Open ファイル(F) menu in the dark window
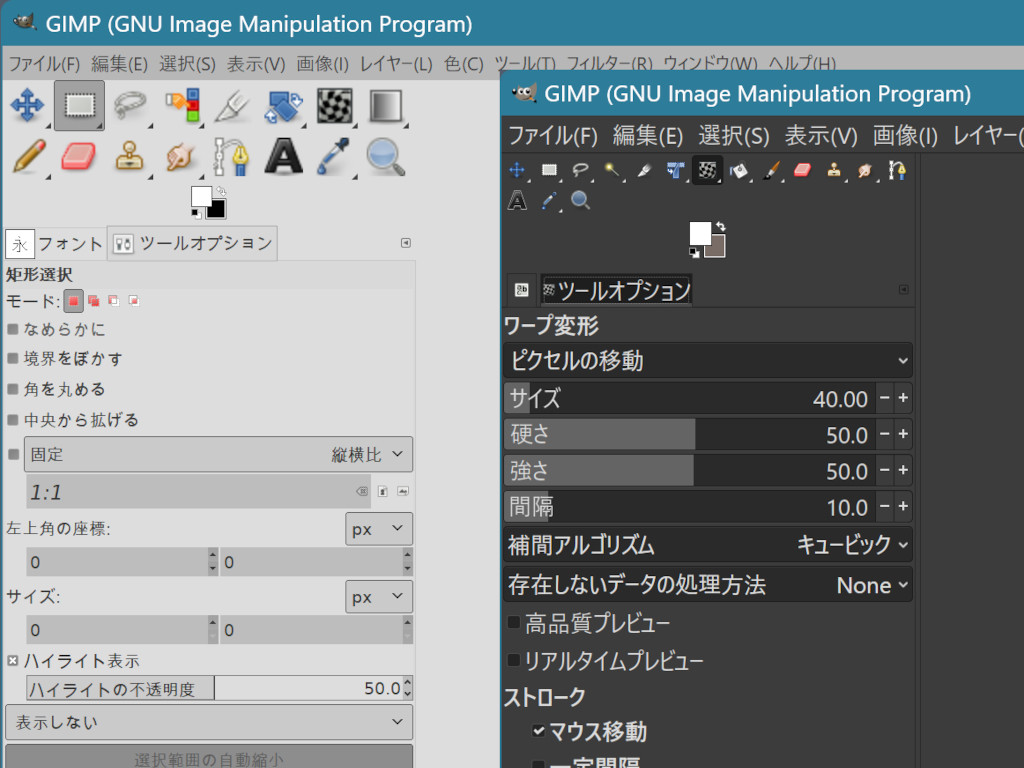This screenshot has width=1024, height=768. (x=552, y=136)
